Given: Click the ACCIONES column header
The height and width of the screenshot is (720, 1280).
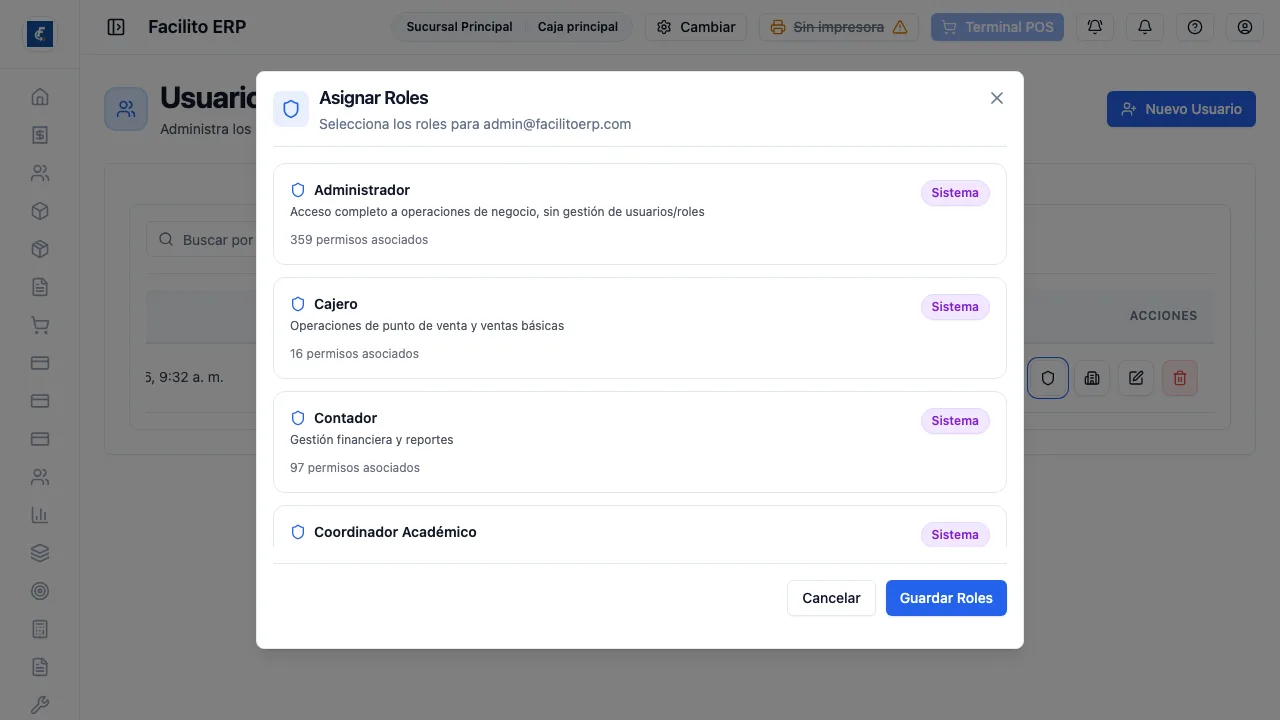Looking at the screenshot, I should click(1163, 315).
